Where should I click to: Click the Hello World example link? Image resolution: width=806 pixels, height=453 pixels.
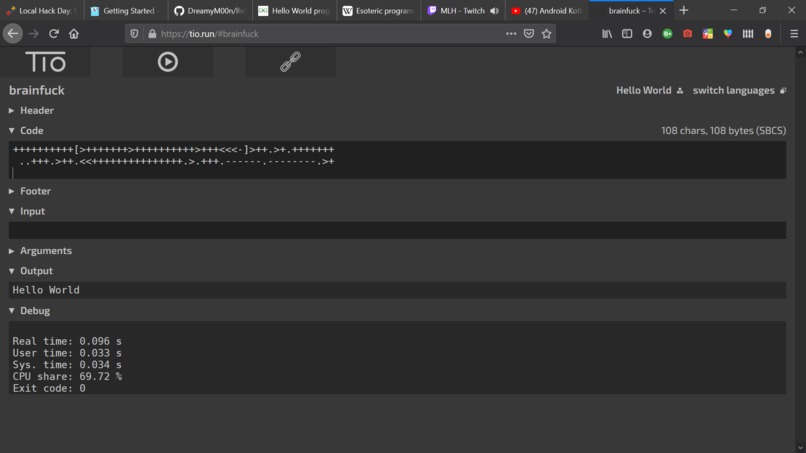tap(649, 90)
